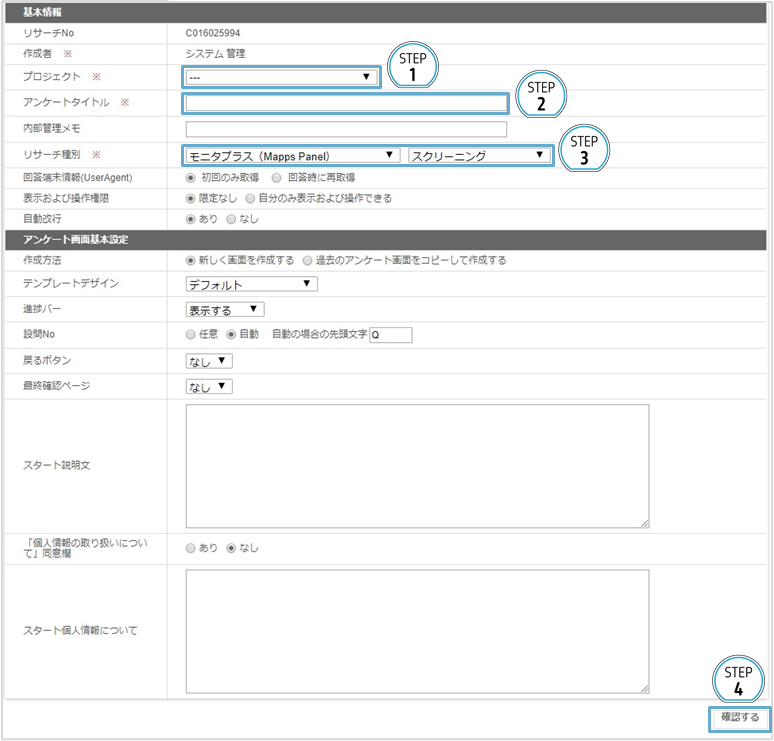
Task: Click the スタート説明文 text area
Action: (x=417, y=465)
